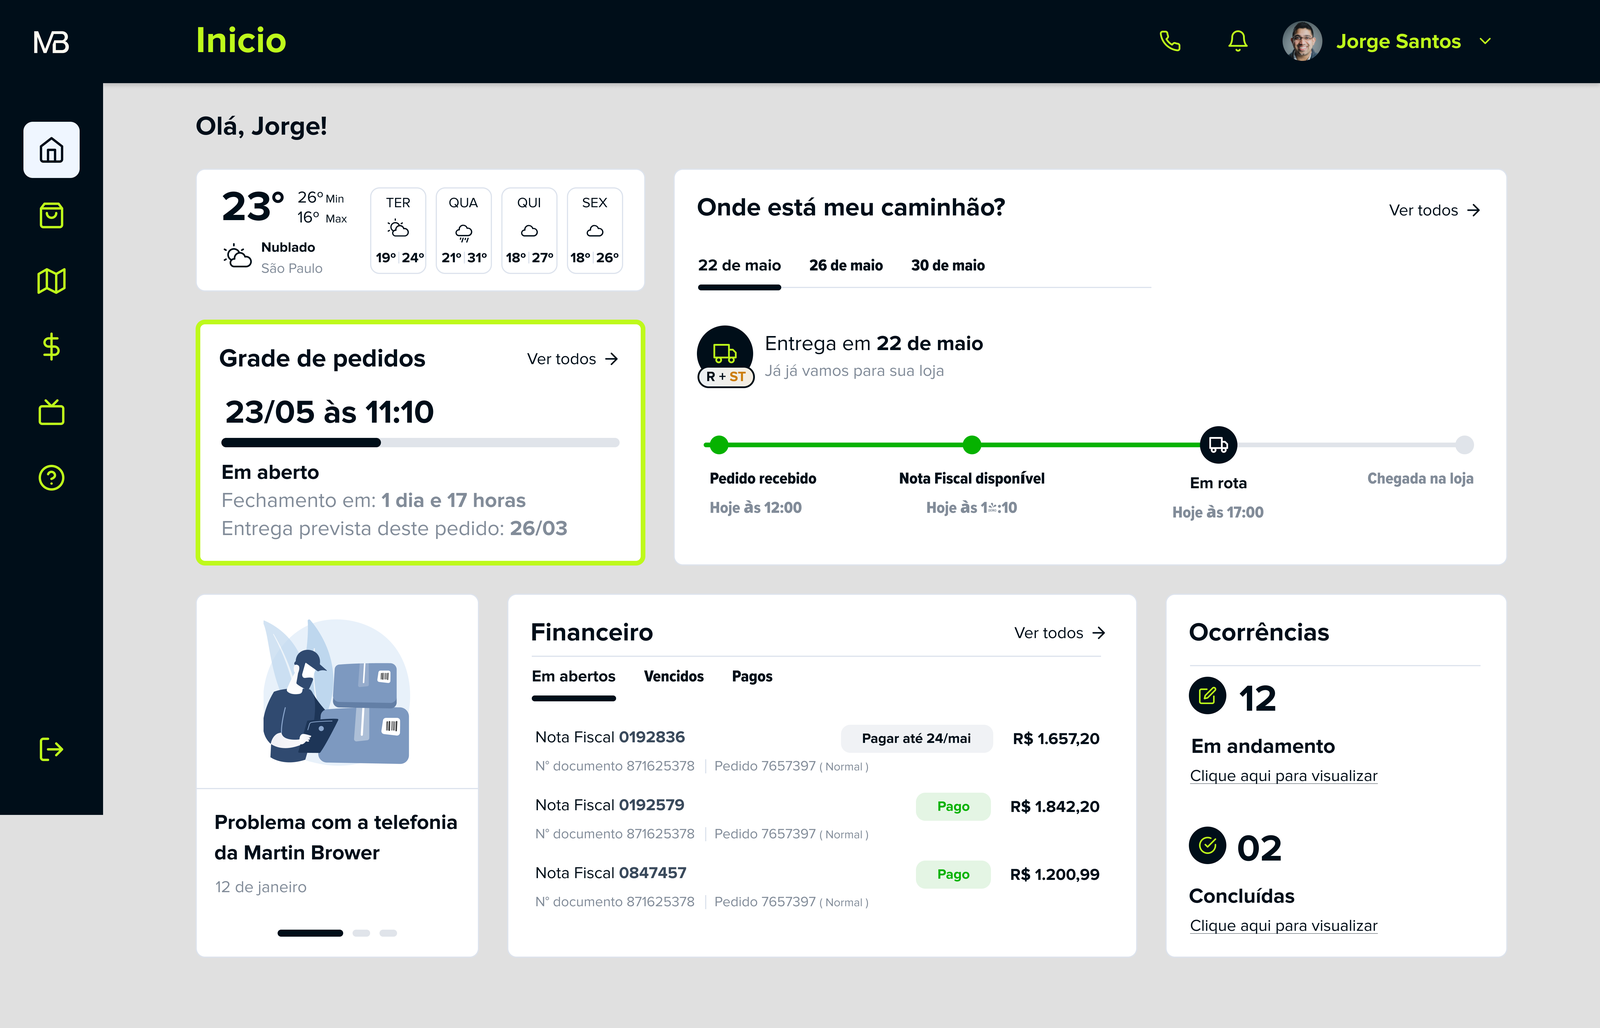This screenshot has height=1028, width=1600.
Task: Select the Pagos tab in Financeiro
Action: pyautogui.click(x=752, y=677)
